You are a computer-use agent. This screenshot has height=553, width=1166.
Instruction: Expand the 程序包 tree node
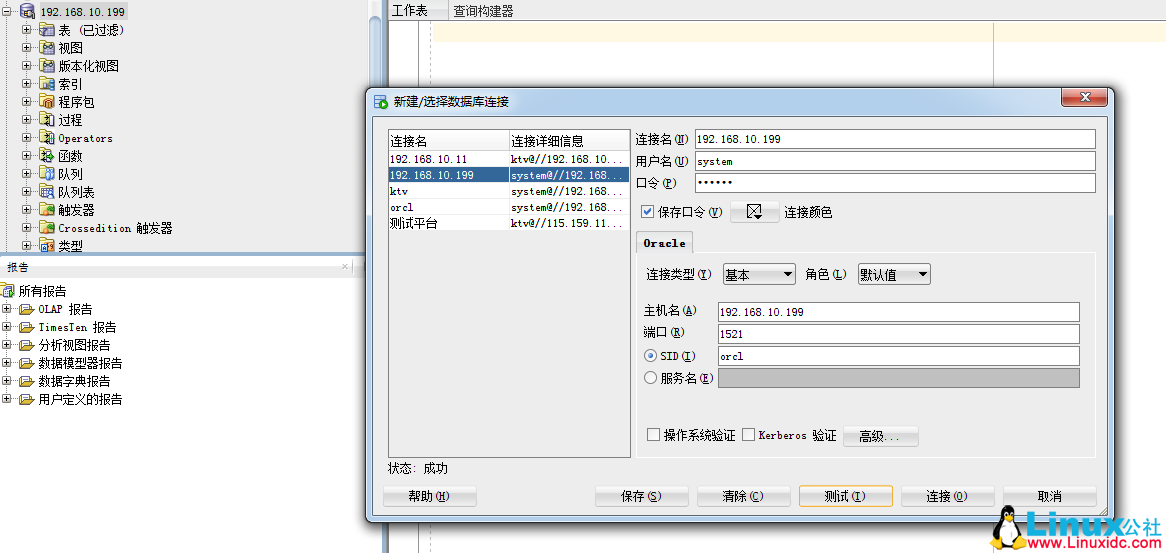27,102
